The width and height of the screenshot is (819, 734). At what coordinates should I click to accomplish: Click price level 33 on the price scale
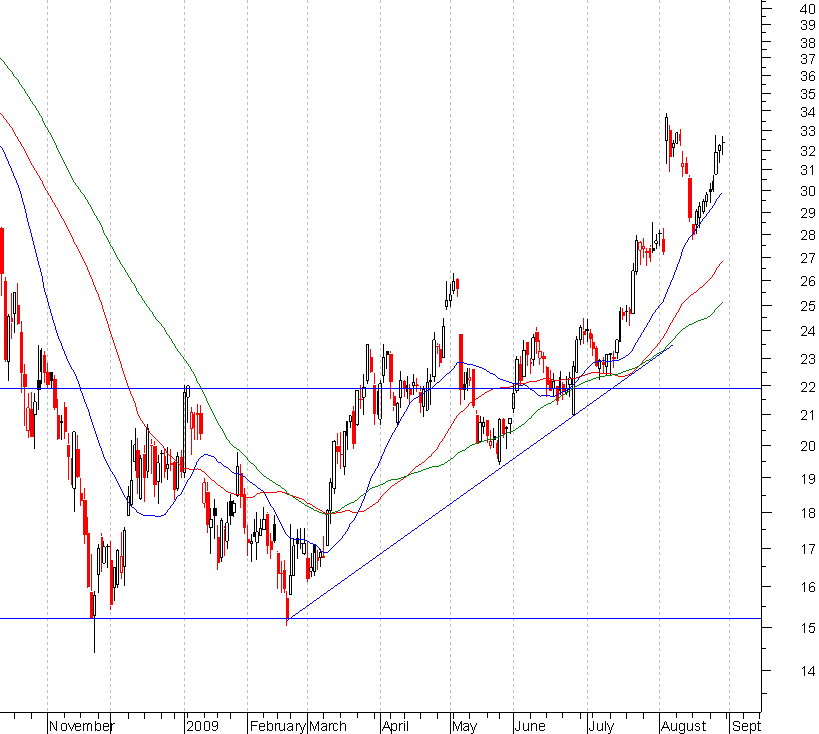pyautogui.click(x=808, y=132)
